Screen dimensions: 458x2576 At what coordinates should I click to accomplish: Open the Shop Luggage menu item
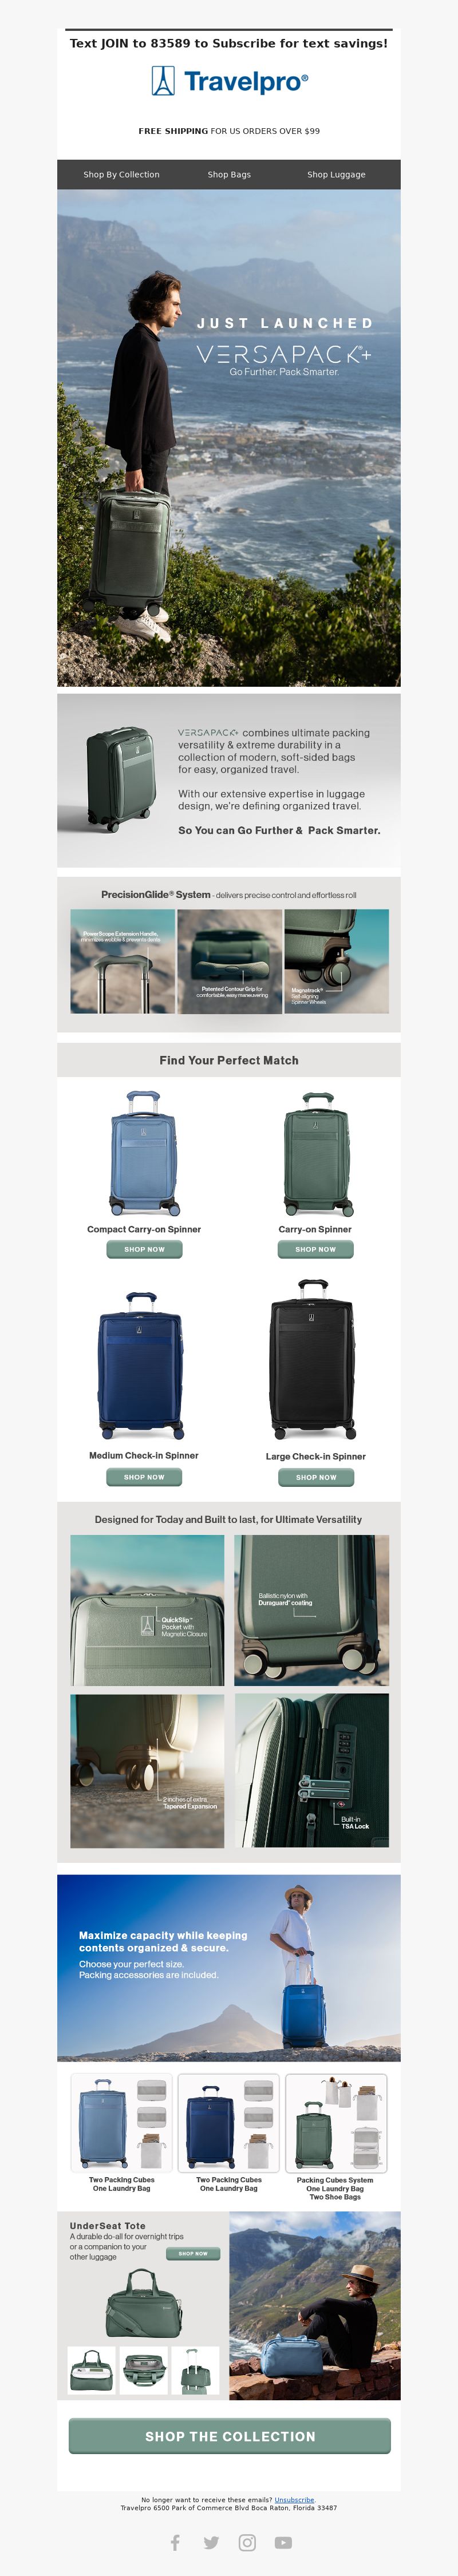coord(336,174)
